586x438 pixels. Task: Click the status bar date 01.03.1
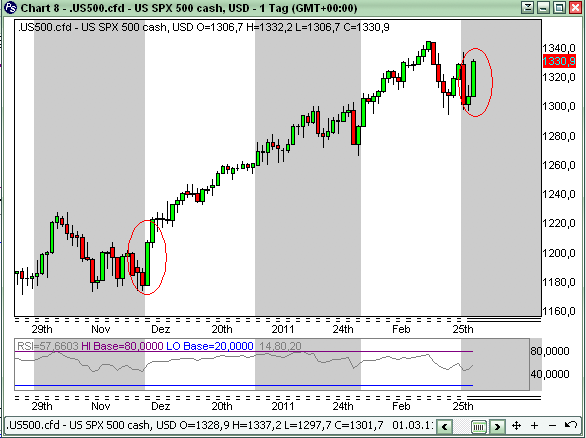click(413, 425)
